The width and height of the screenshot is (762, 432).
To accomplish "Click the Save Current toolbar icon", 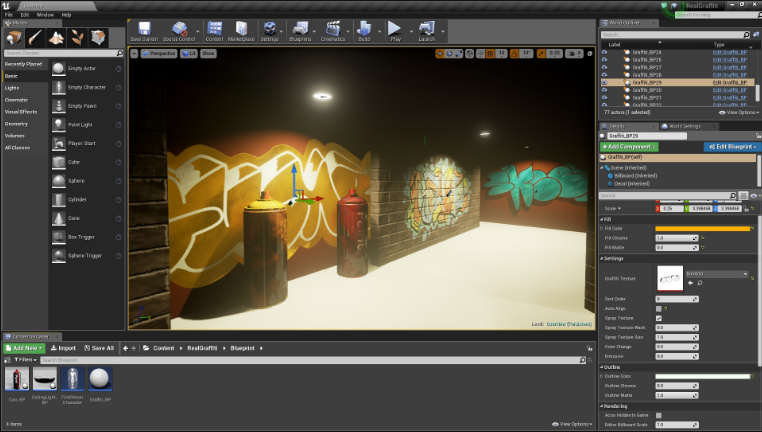I will click(144, 29).
